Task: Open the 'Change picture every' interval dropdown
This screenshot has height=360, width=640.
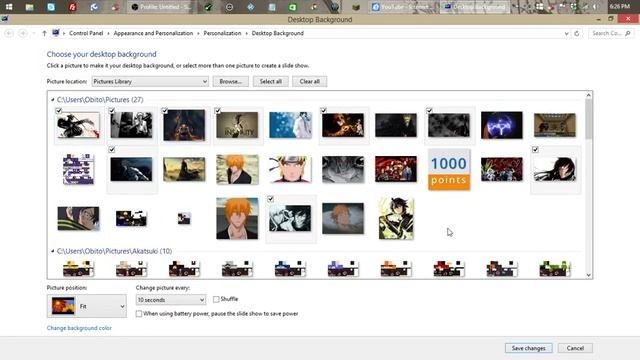Action: [x=171, y=300]
